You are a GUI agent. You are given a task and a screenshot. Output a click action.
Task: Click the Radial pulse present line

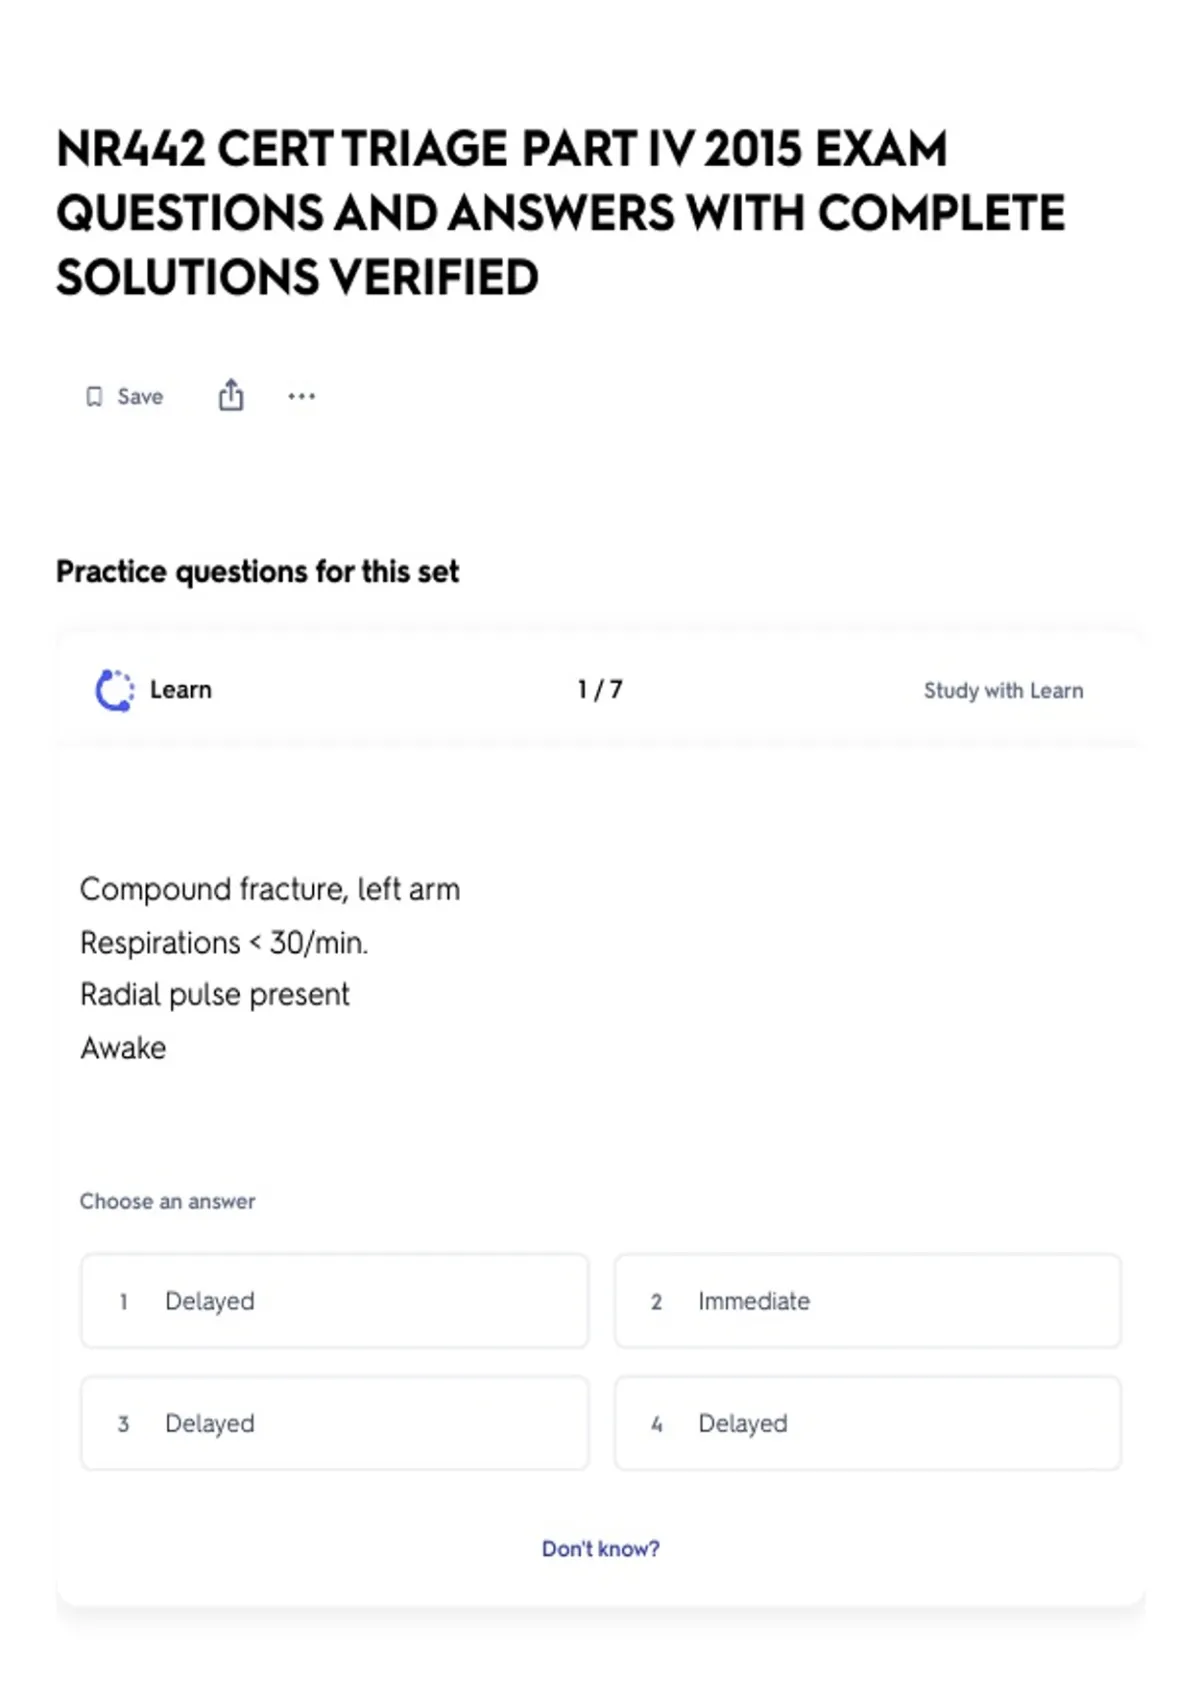(215, 995)
